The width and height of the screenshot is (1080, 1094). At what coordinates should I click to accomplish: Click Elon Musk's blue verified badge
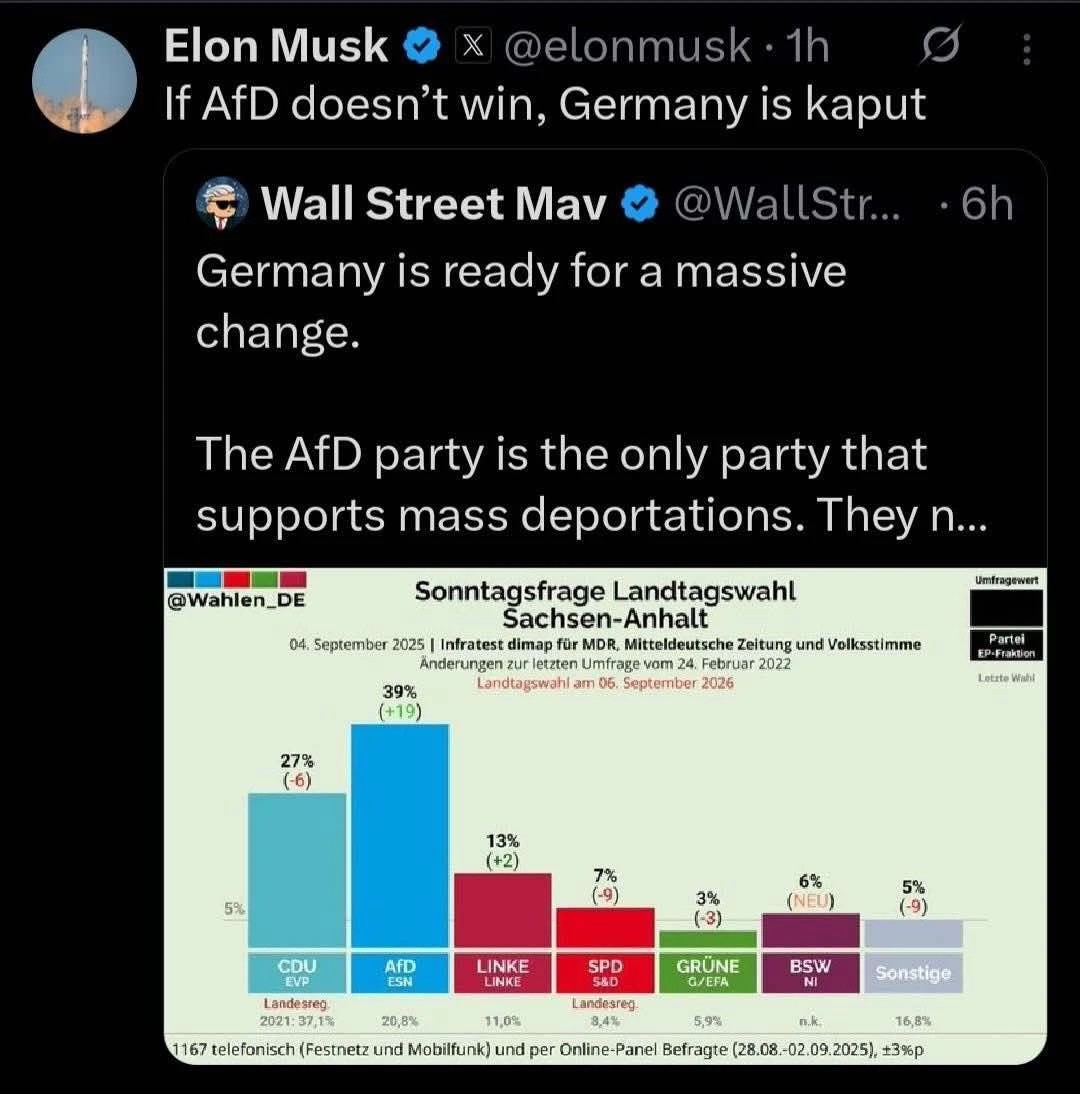(421, 47)
